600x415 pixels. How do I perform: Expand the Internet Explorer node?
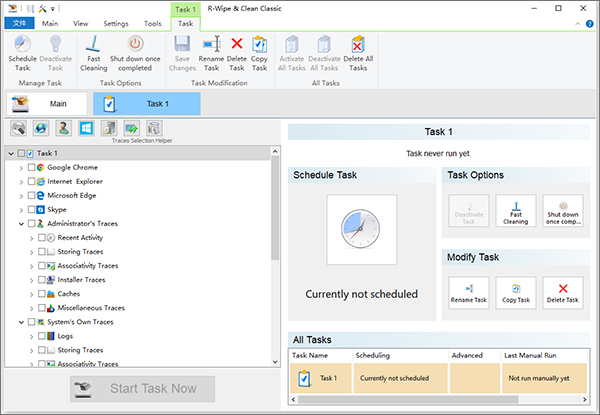point(21,182)
